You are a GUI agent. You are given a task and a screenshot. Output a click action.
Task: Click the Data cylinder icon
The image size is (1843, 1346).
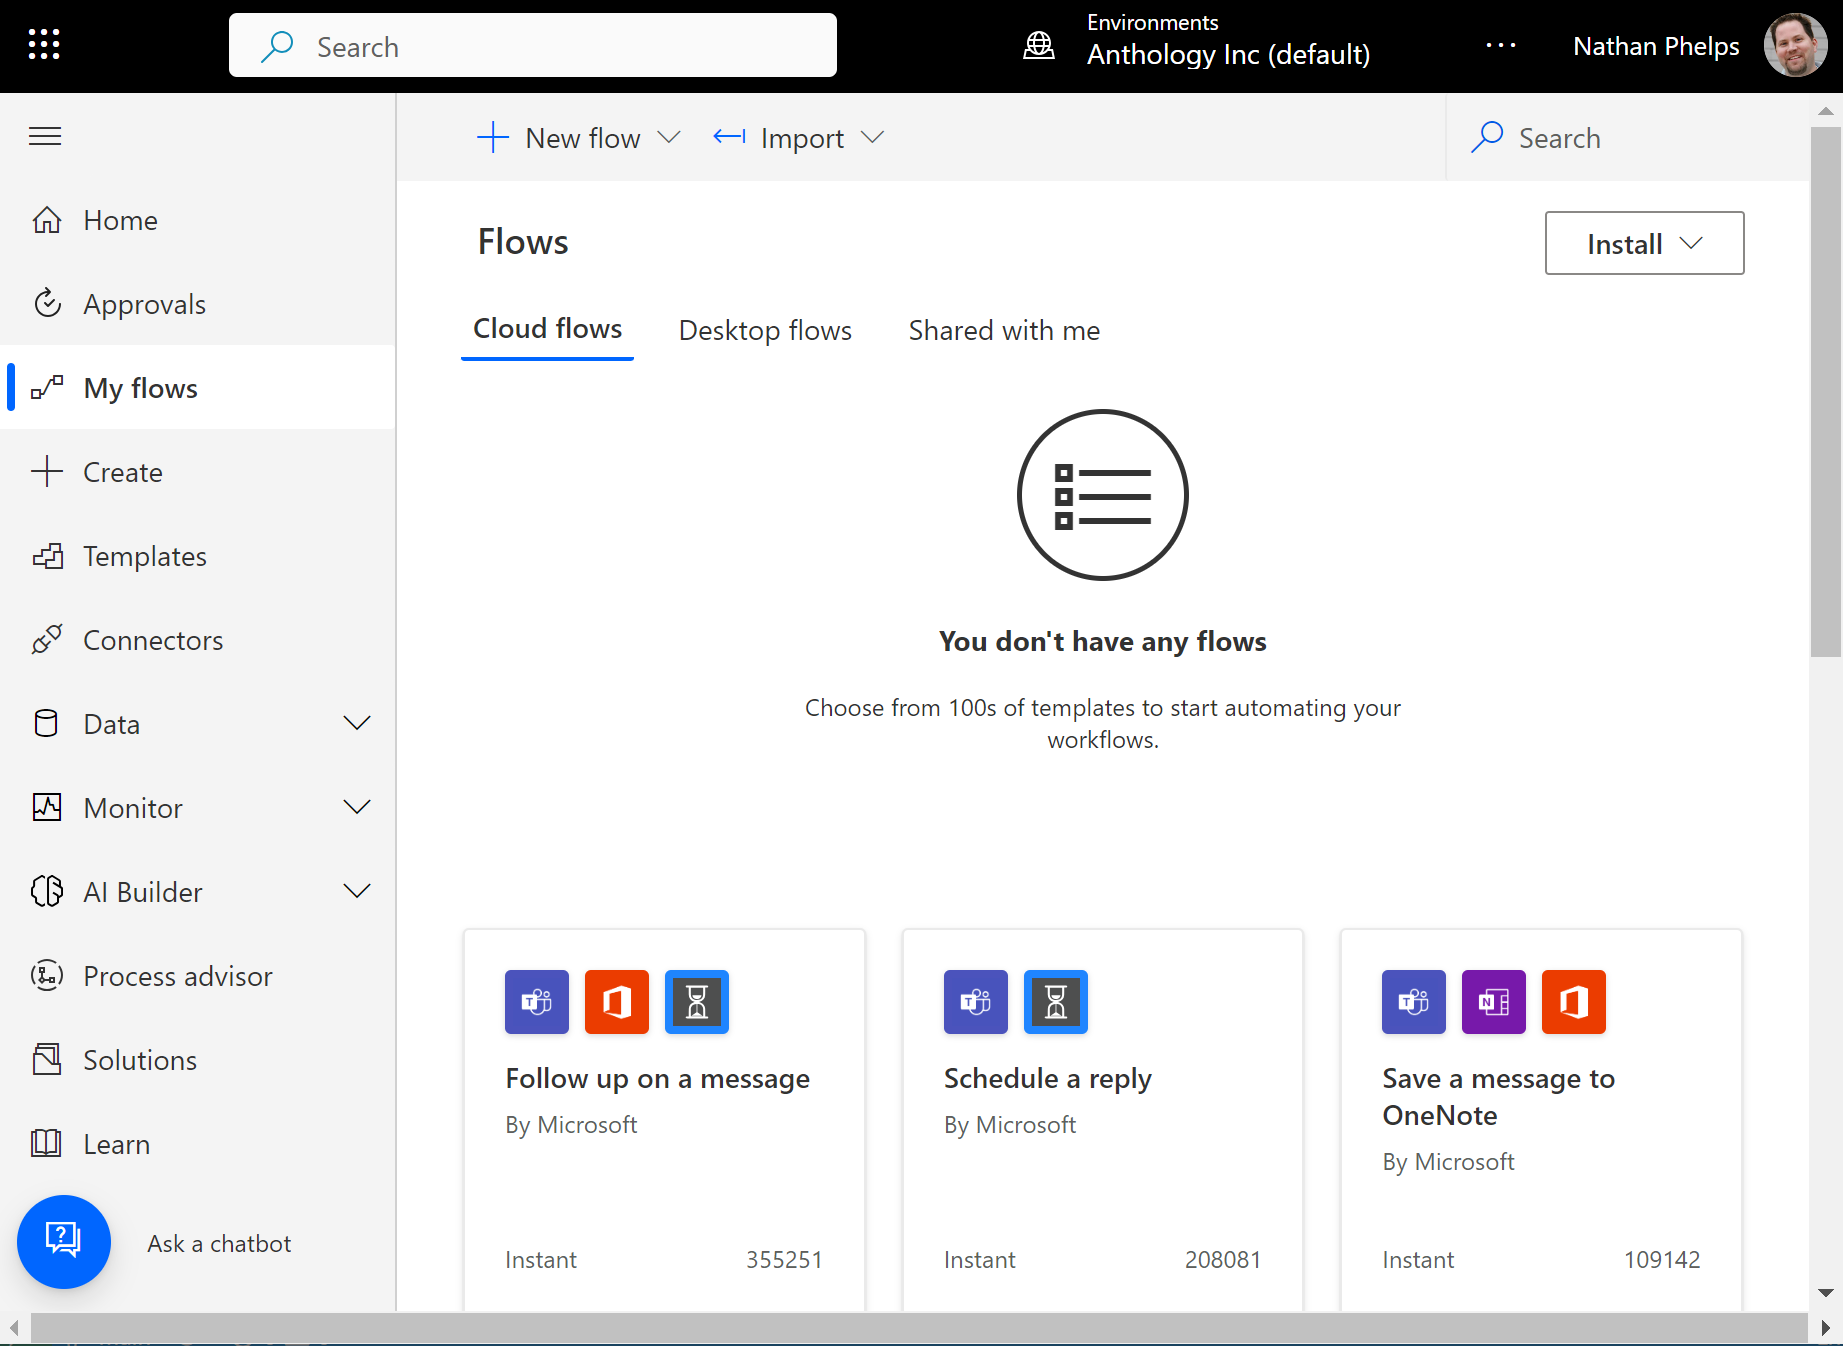(x=46, y=724)
